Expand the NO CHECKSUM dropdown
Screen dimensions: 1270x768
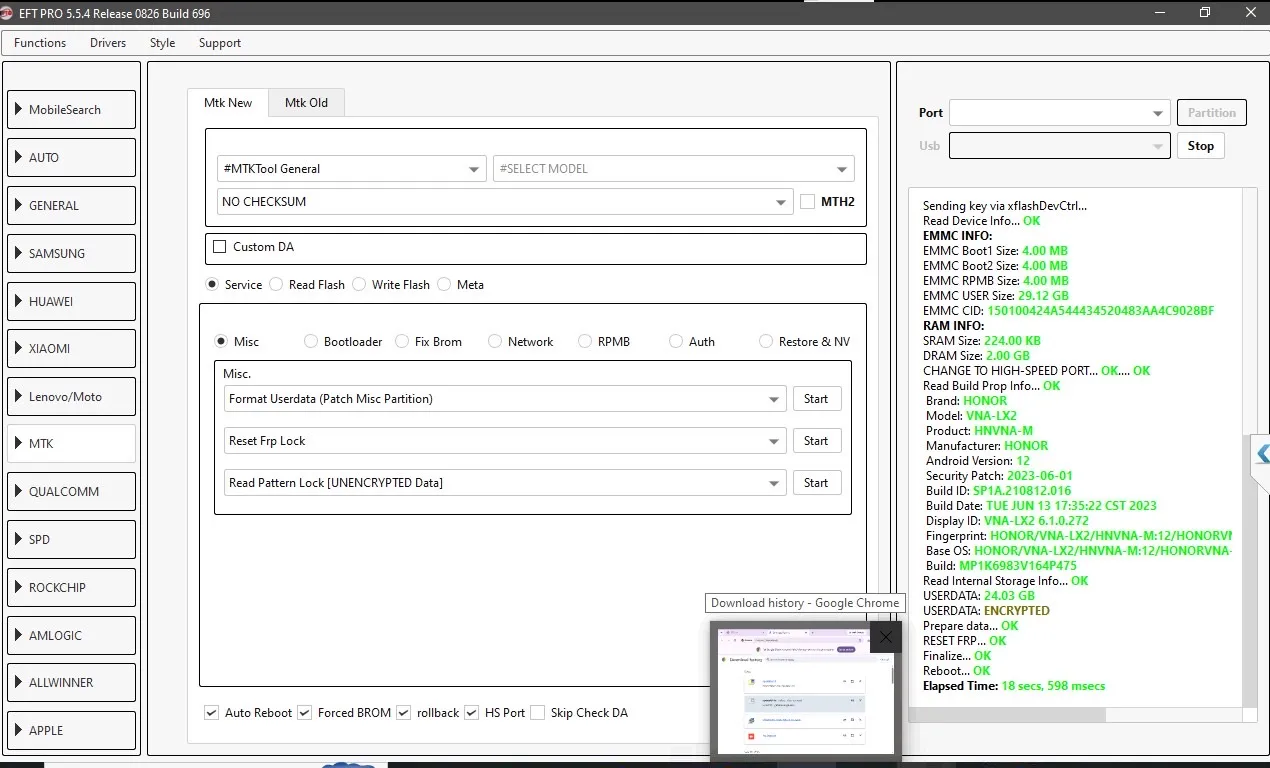505,202
